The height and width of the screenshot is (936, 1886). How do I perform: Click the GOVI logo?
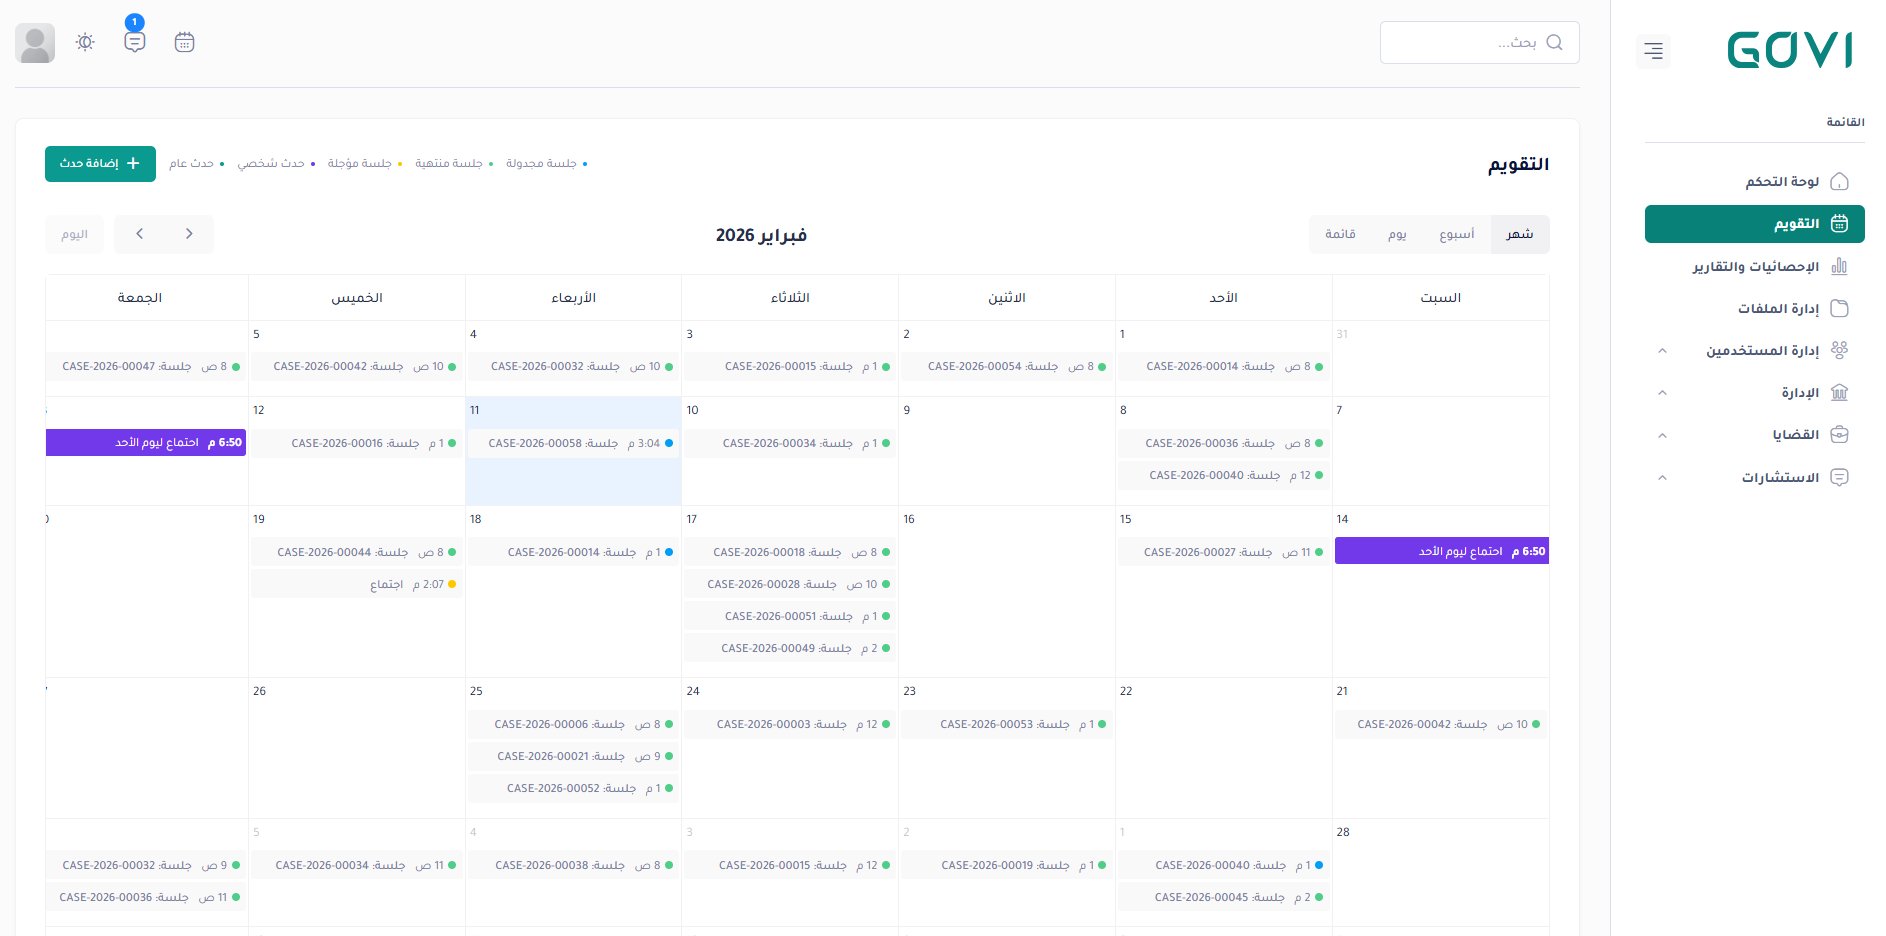pos(1789,50)
